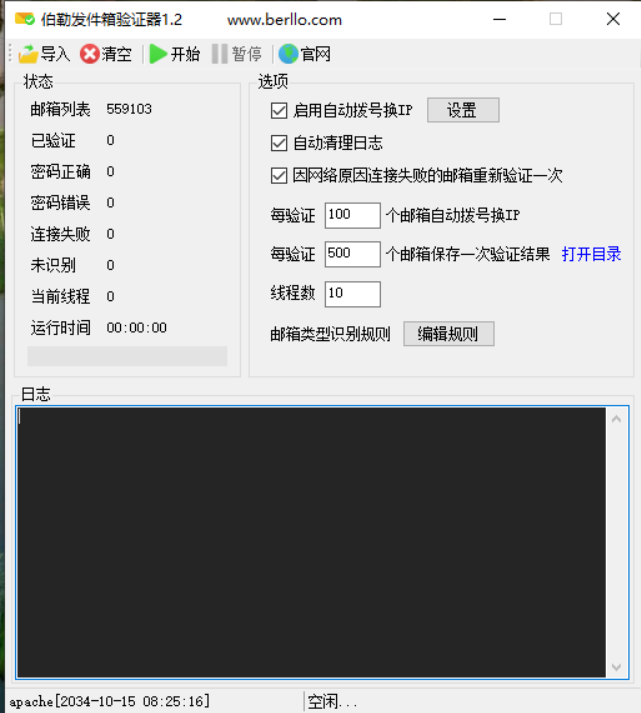641x713 pixels.
Task: Click the progress bar in status panel
Action: [x=127, y=357]
